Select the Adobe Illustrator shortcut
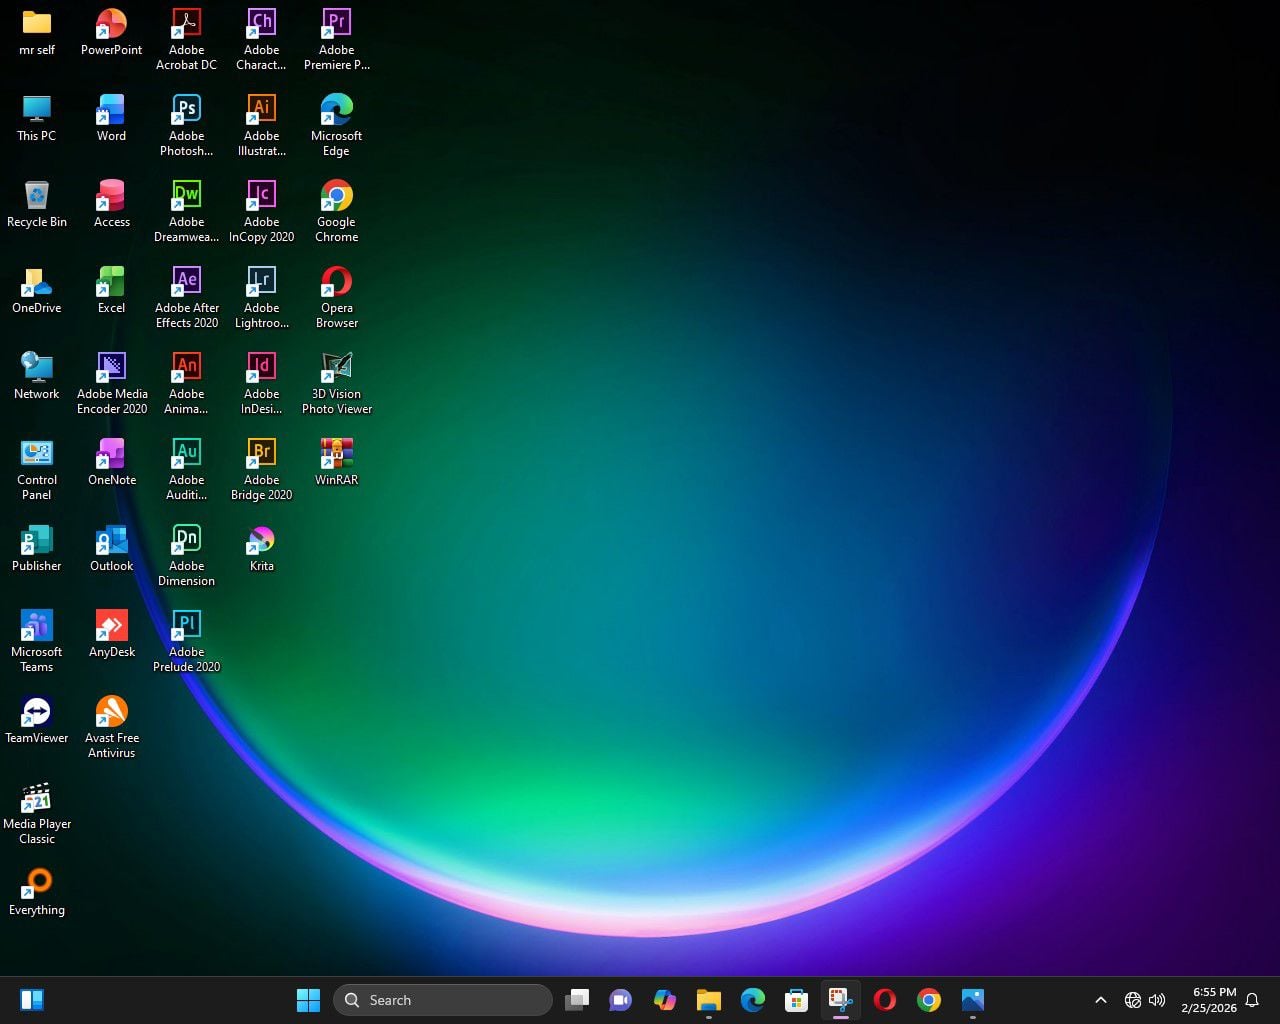The width and height of the screenshot is (1280, 1024). (x=261, y=125)
